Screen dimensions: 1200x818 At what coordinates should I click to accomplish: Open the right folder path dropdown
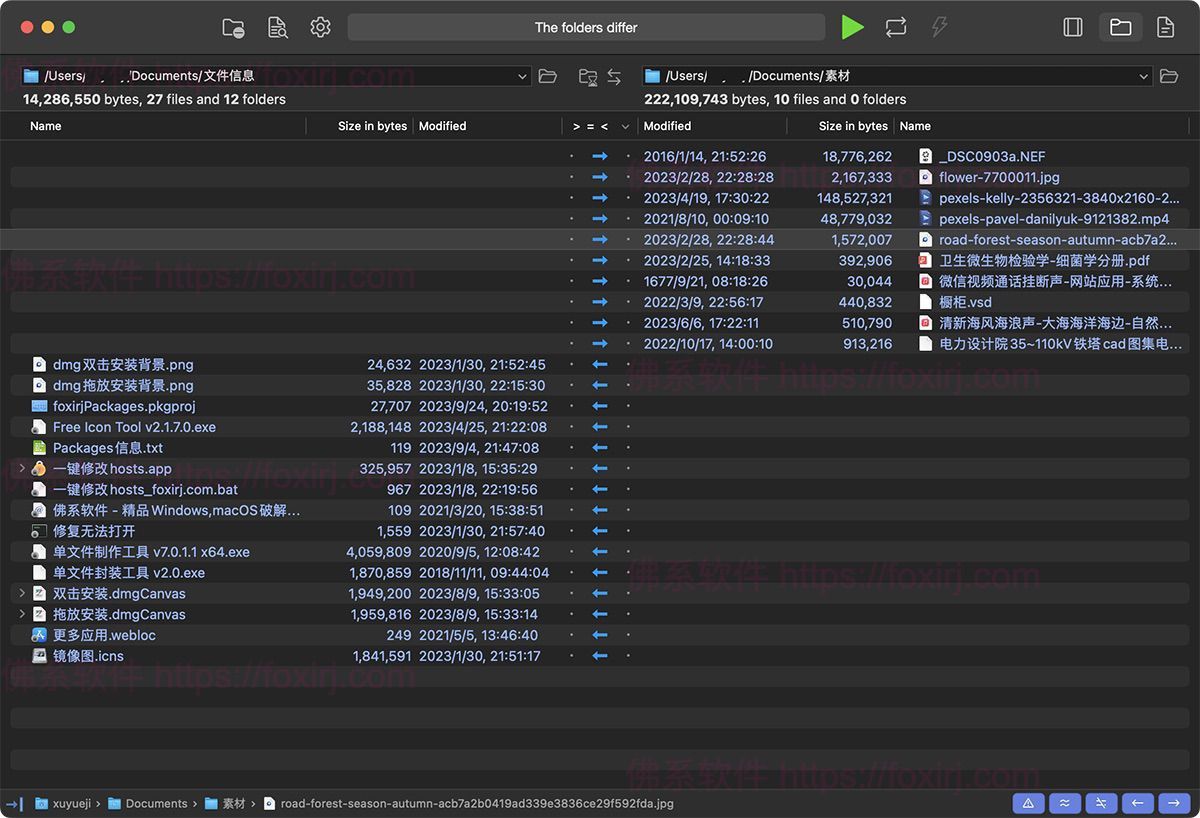click(1144, 76)
